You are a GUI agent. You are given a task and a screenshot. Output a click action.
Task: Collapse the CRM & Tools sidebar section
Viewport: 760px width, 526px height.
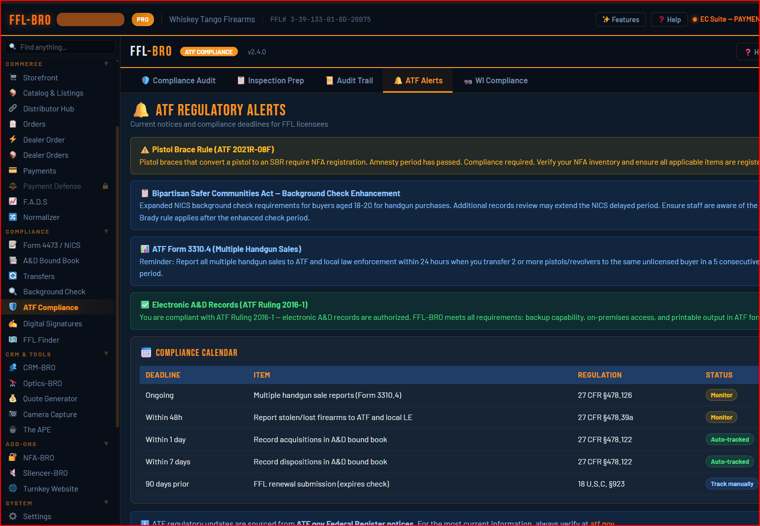point(106,354)
